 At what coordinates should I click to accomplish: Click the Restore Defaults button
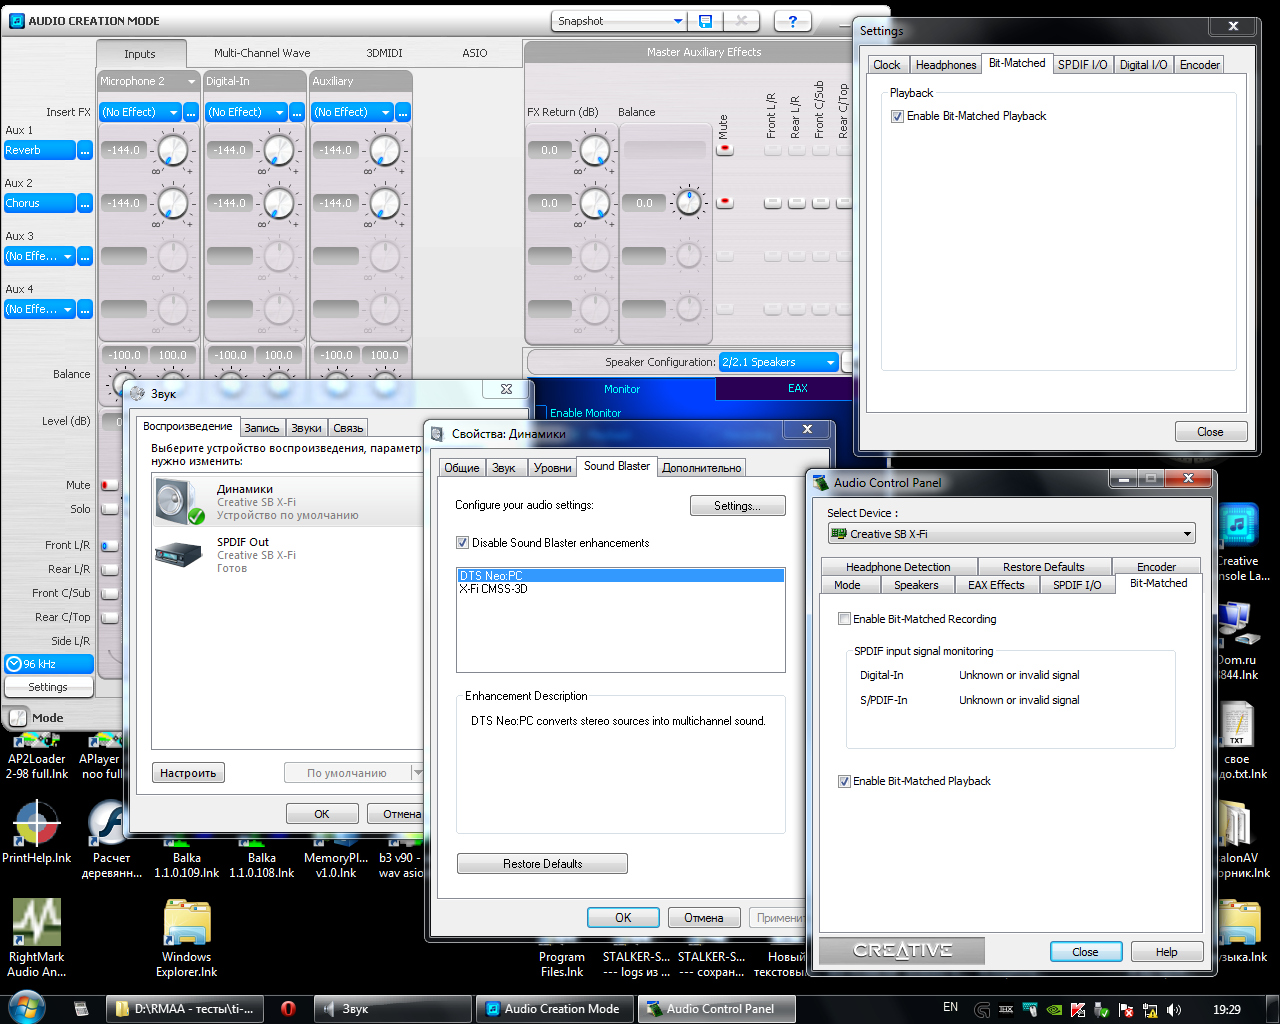(542, 864)
